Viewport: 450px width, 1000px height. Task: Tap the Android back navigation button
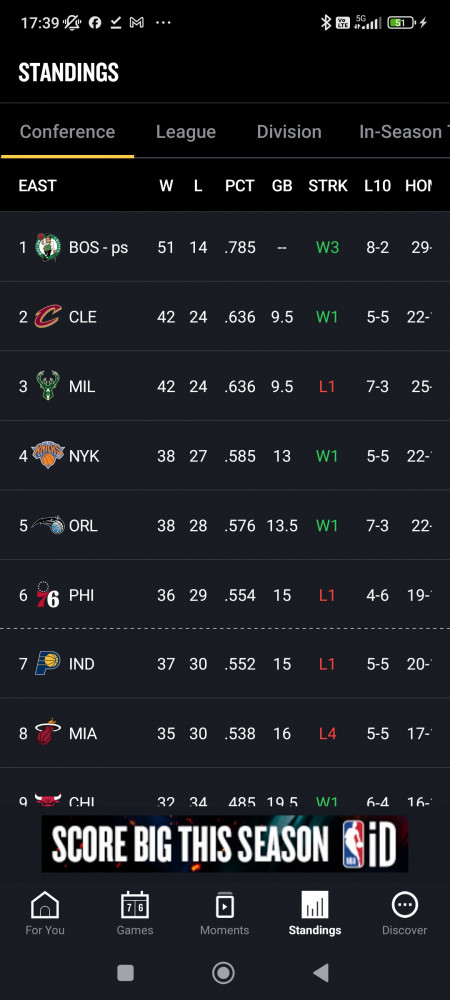pos(321,973)
